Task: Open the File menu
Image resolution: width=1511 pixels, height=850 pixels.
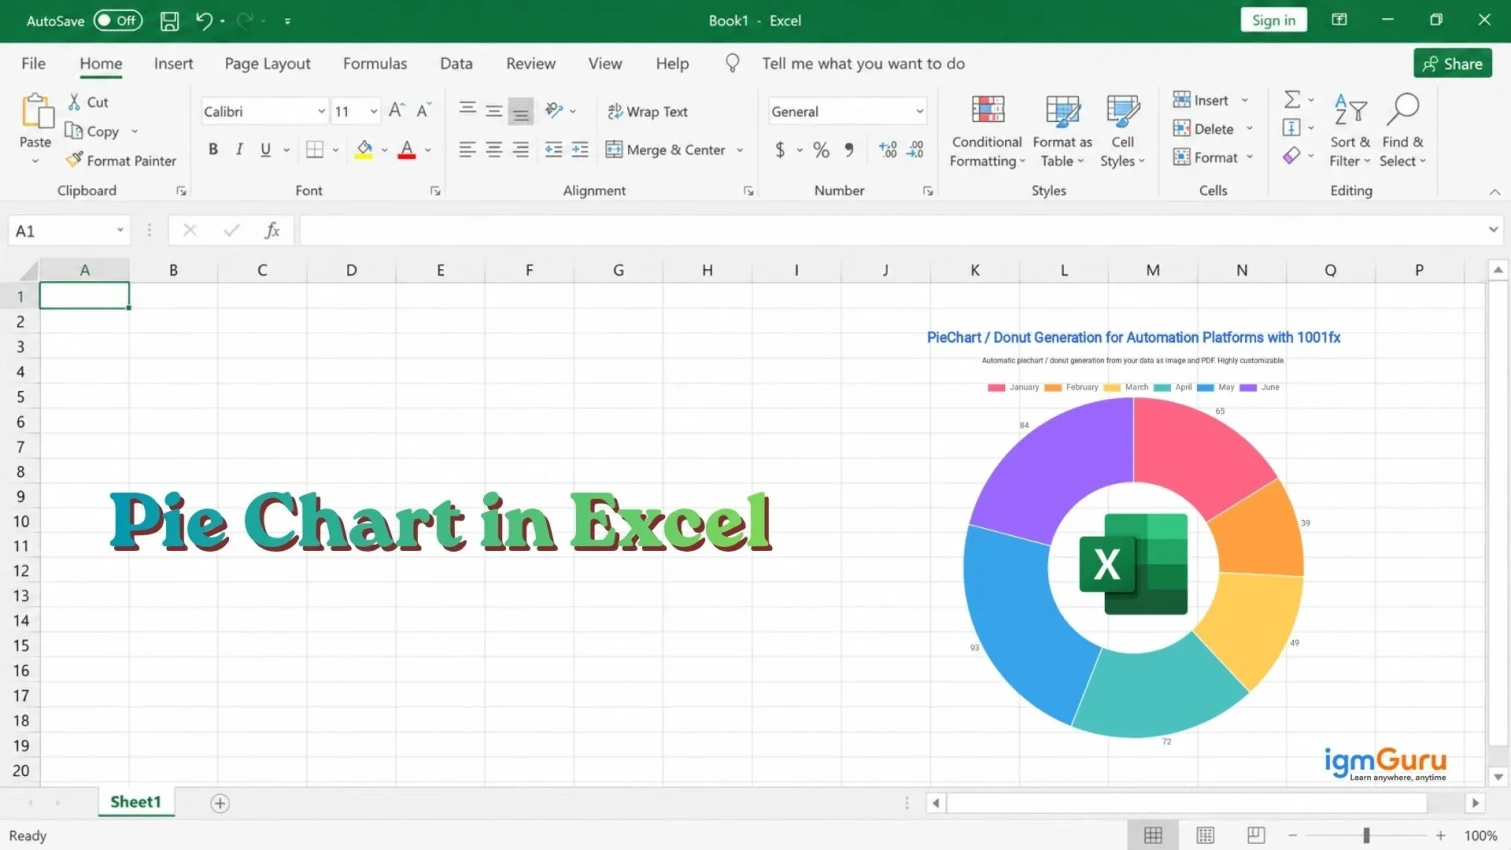Action: click(33, 63)
